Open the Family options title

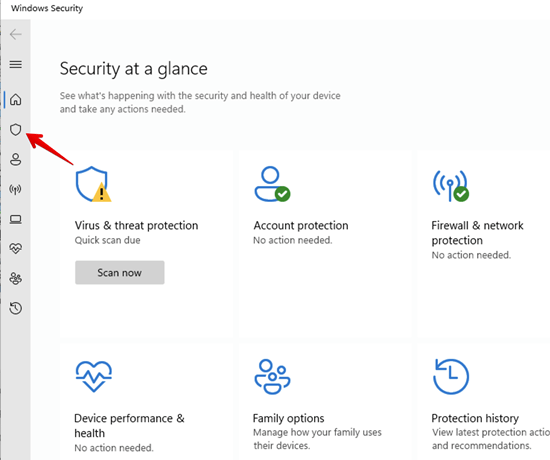point(288,418)
